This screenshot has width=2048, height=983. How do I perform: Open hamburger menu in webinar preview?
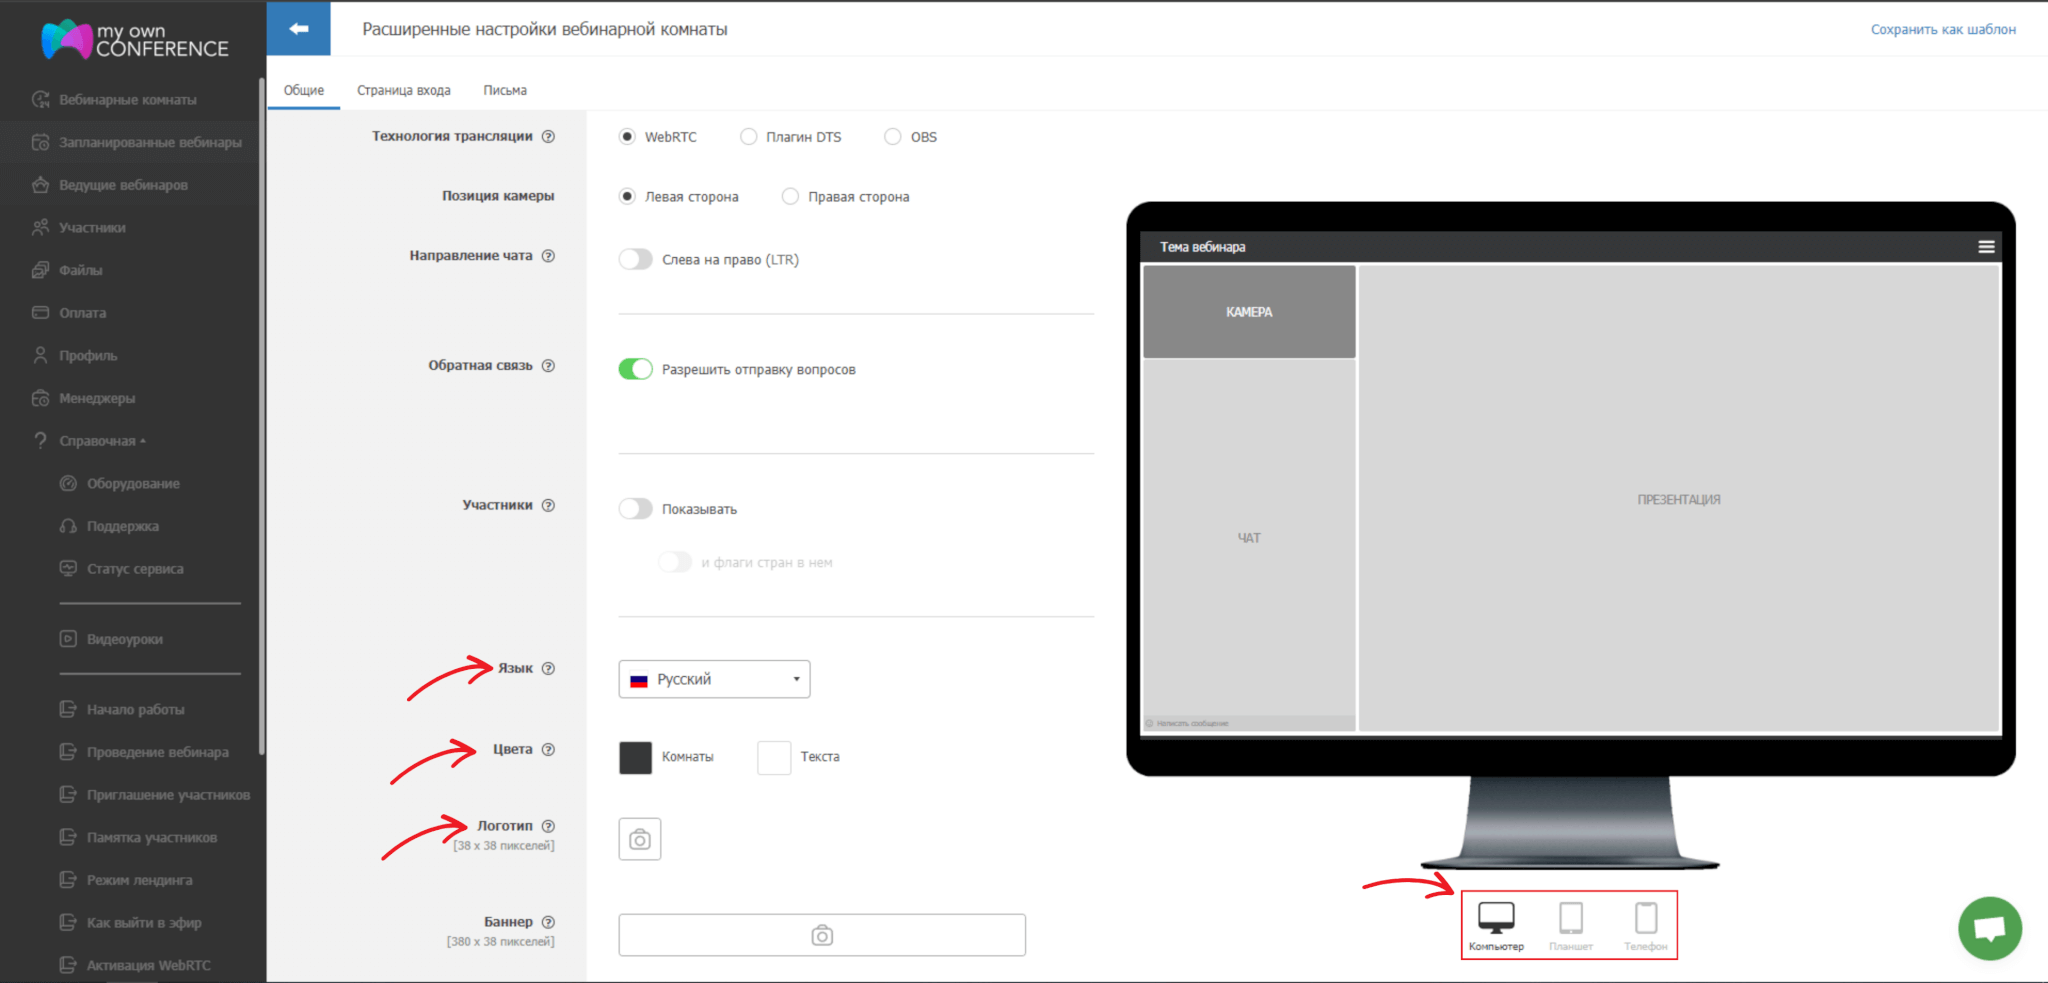(x=1986, y=247)
